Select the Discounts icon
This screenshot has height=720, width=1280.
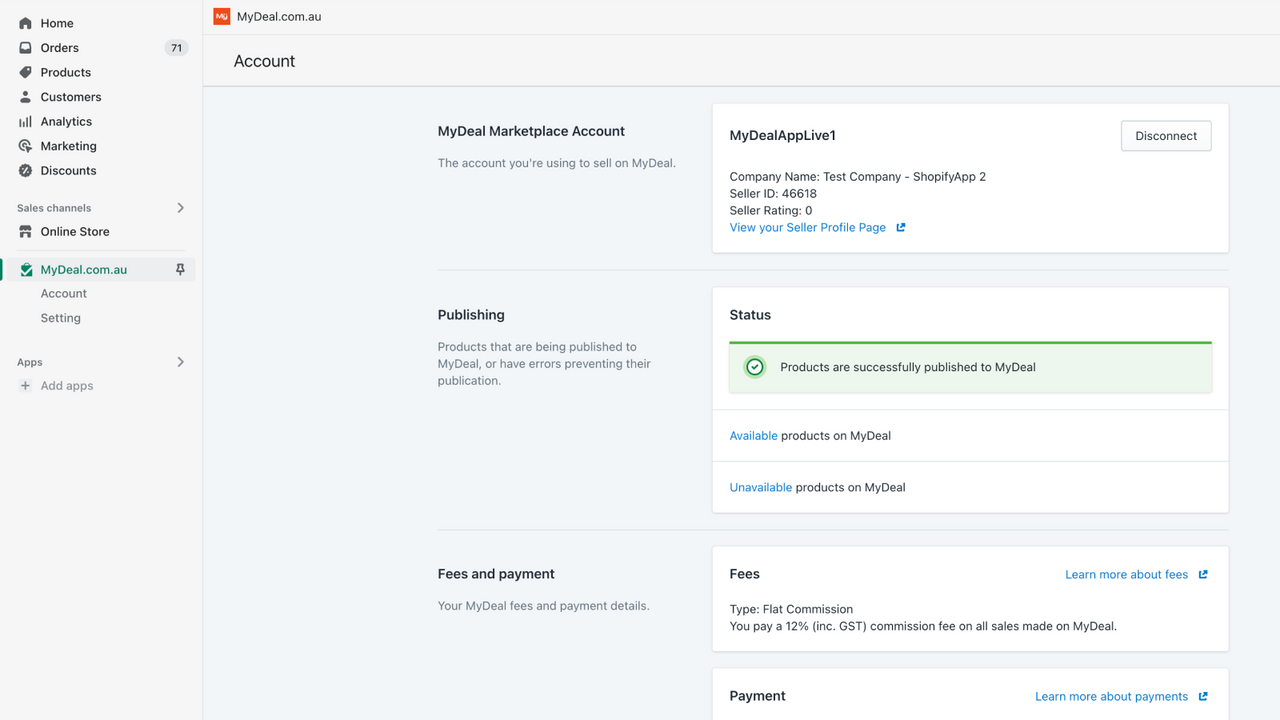23,170
